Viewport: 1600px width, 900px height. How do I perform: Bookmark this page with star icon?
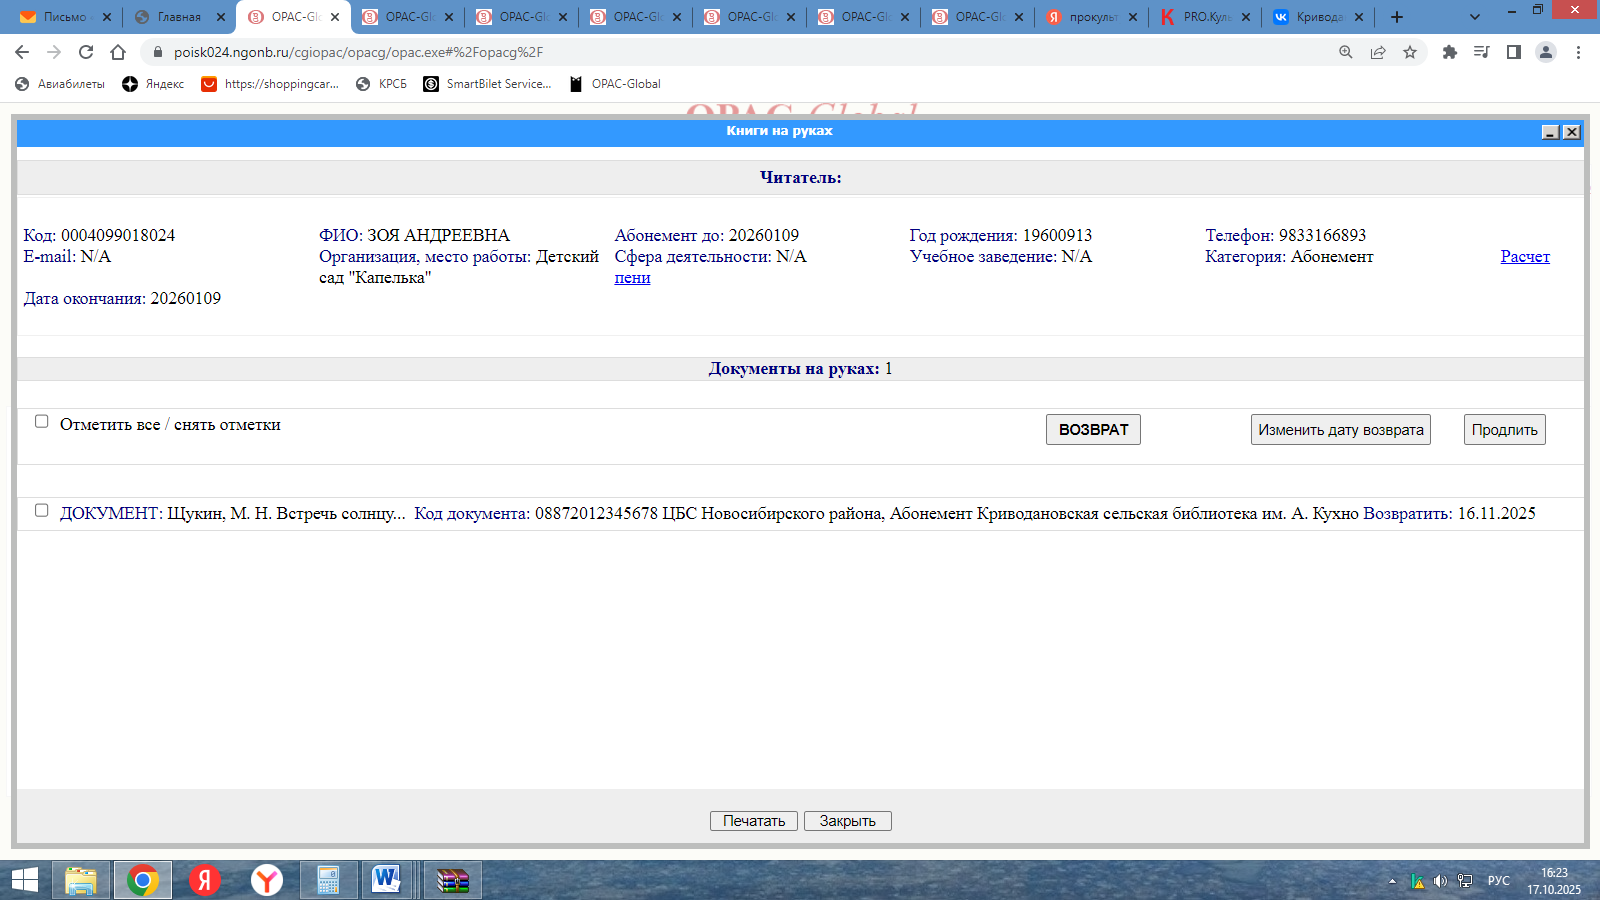tap(1410, 52)
